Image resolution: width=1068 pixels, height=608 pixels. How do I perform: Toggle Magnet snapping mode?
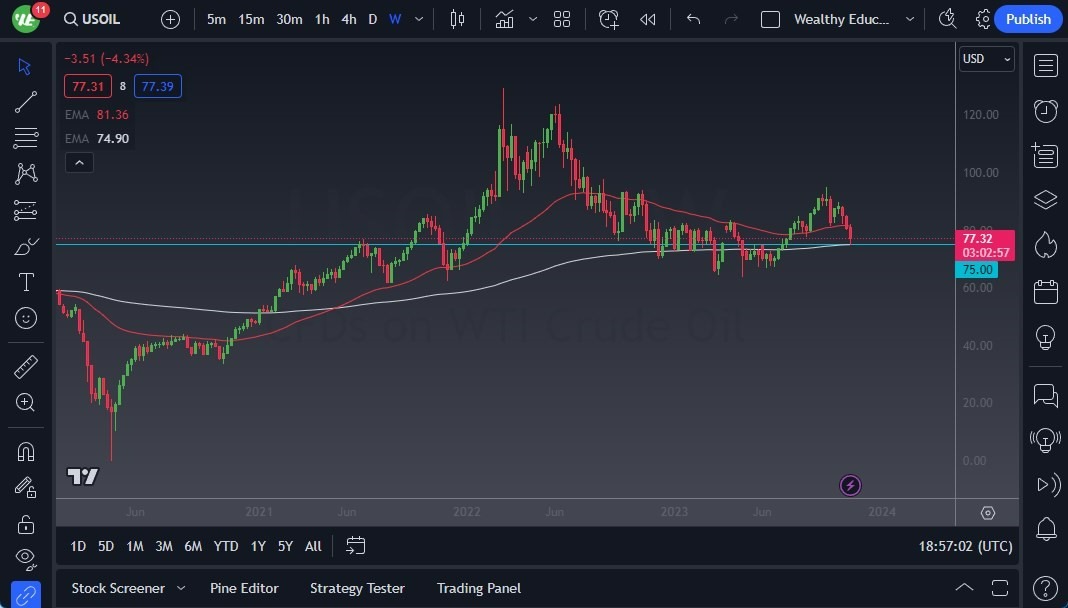pyautogui.click(x=25, y=451)
